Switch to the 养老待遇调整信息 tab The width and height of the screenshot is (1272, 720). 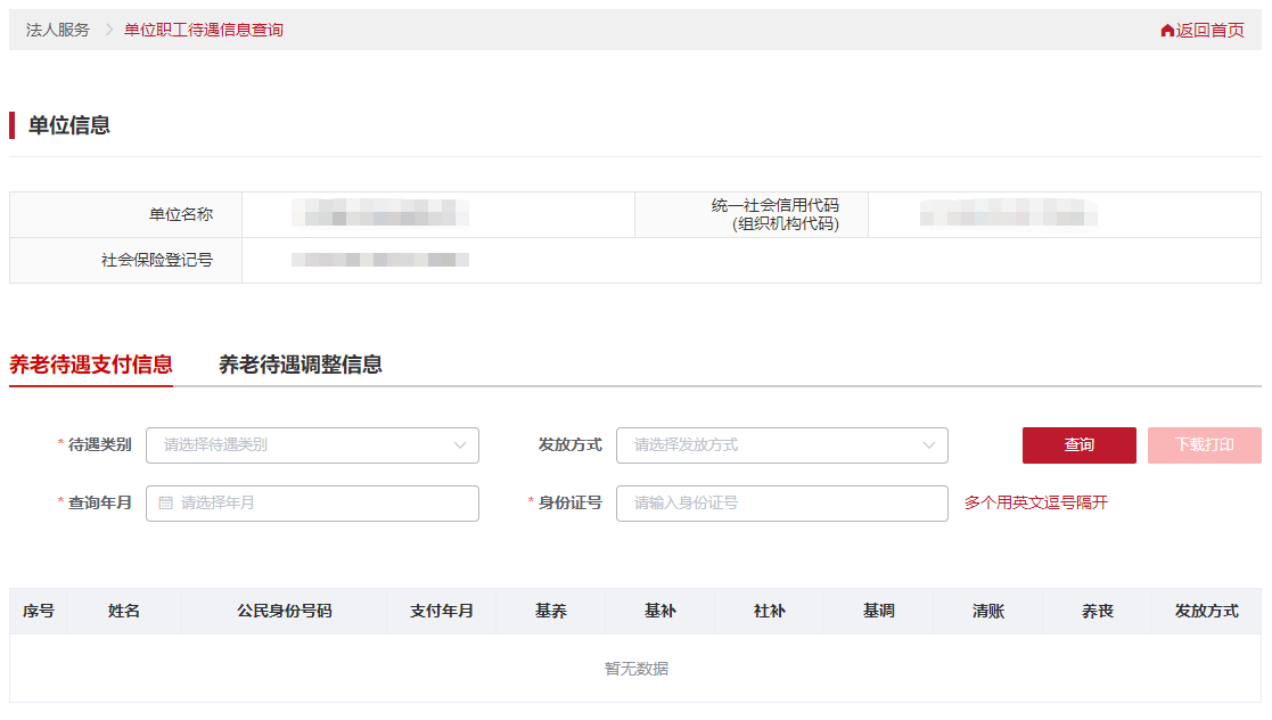300,366
